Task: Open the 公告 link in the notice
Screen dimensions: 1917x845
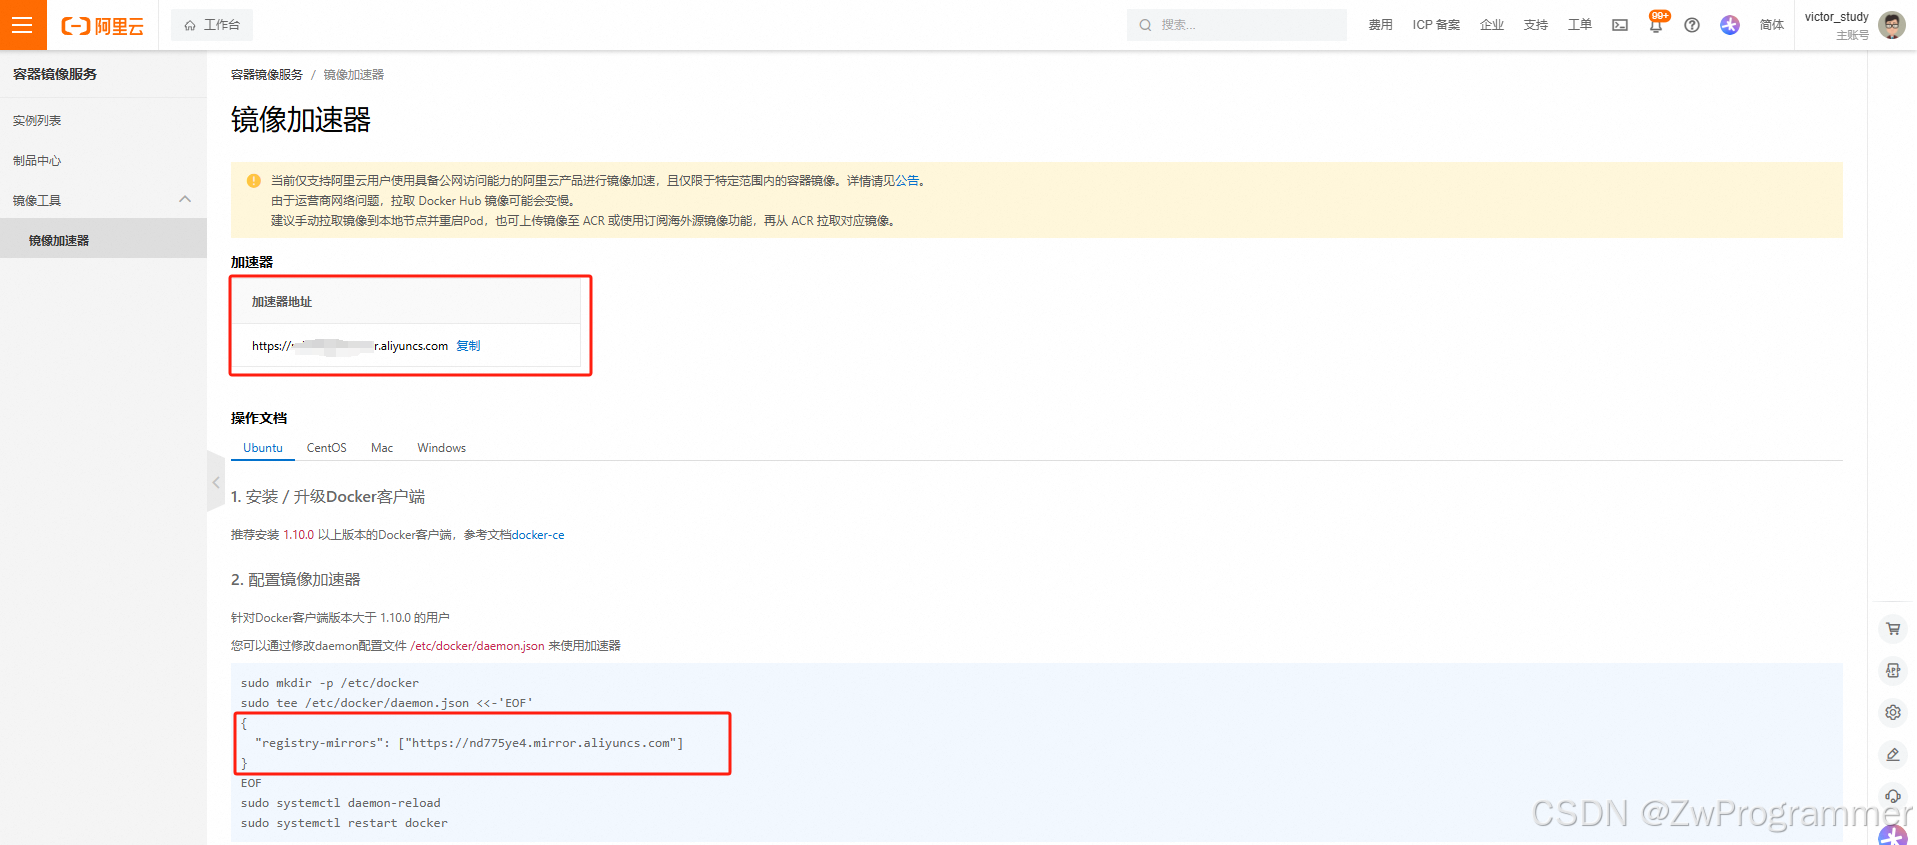Action: click(907, 181)
